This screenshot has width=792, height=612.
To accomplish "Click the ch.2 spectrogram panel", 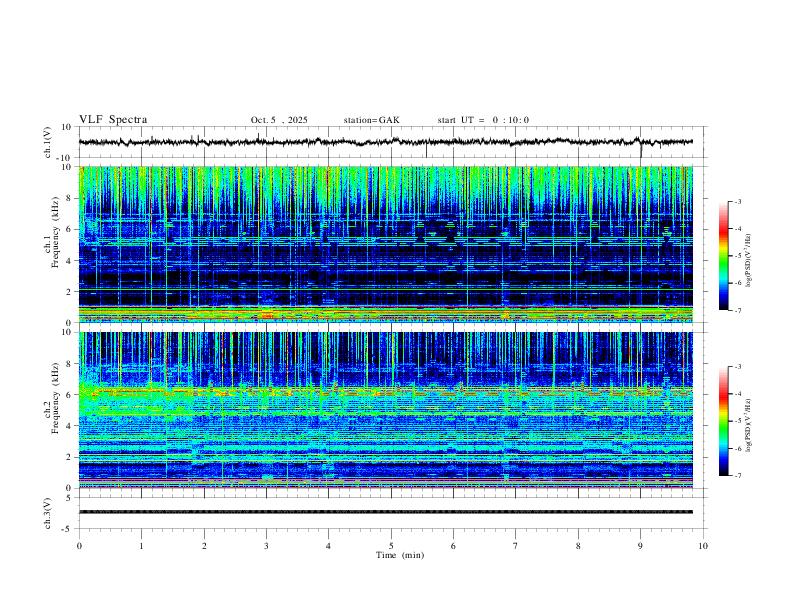I will click(x=386, y=410).
